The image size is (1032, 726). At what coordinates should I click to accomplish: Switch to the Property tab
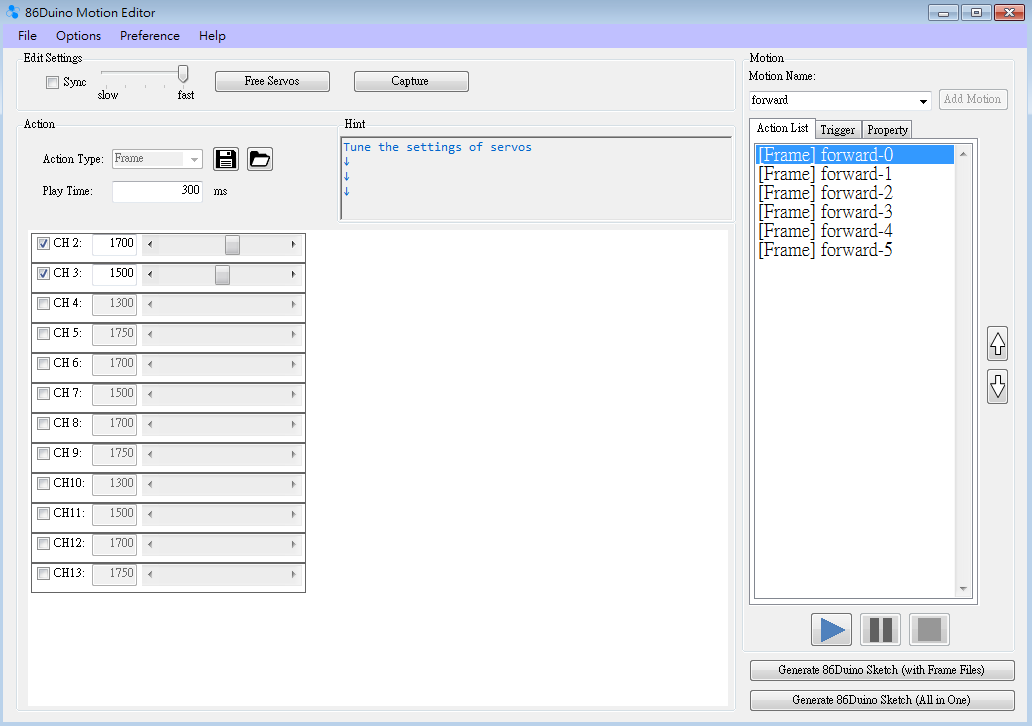(887, 130)
